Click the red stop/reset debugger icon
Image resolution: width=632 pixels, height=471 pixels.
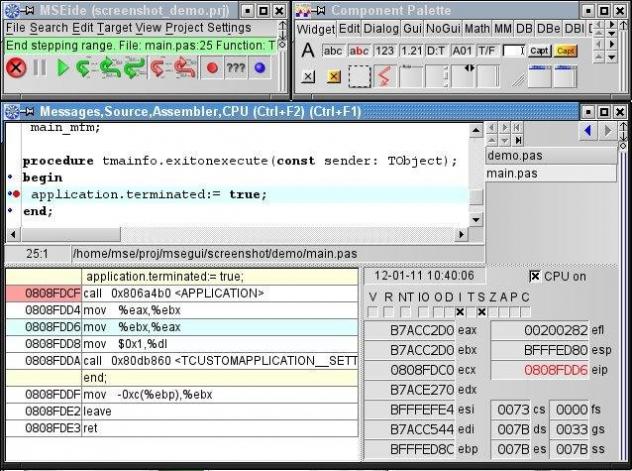point(16,68)
